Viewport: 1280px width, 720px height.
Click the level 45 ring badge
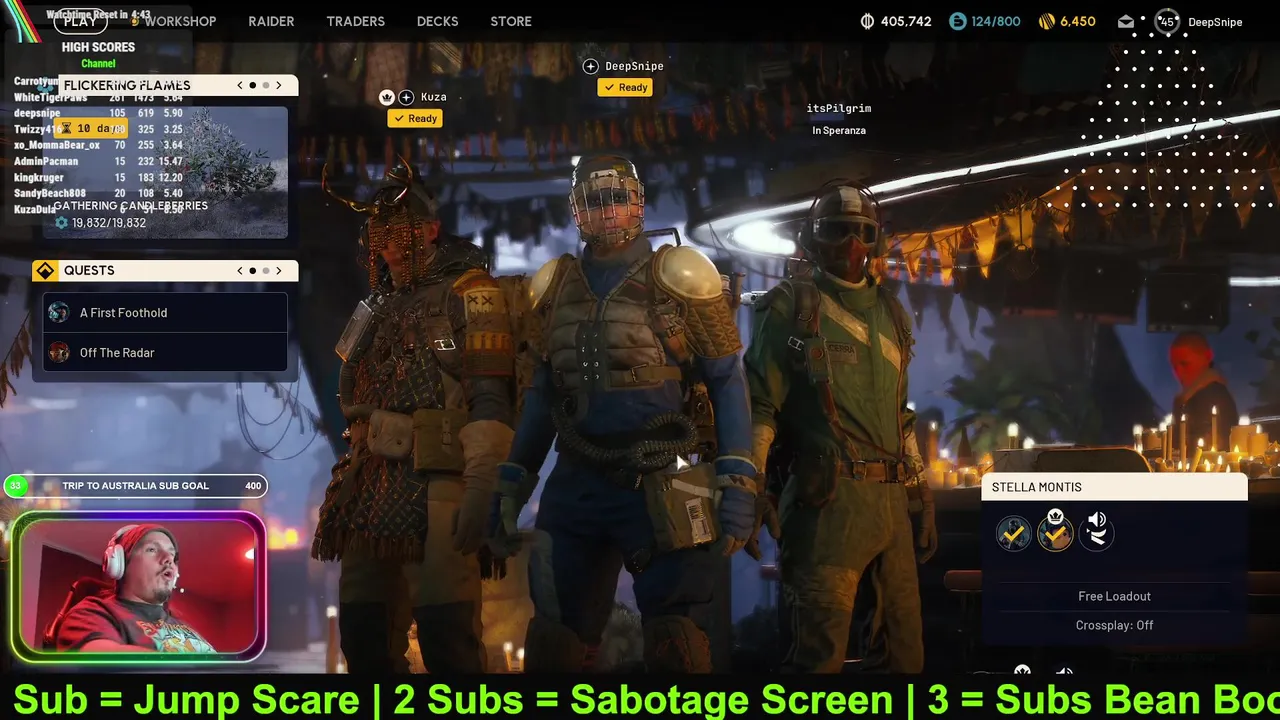(1166, 21)
